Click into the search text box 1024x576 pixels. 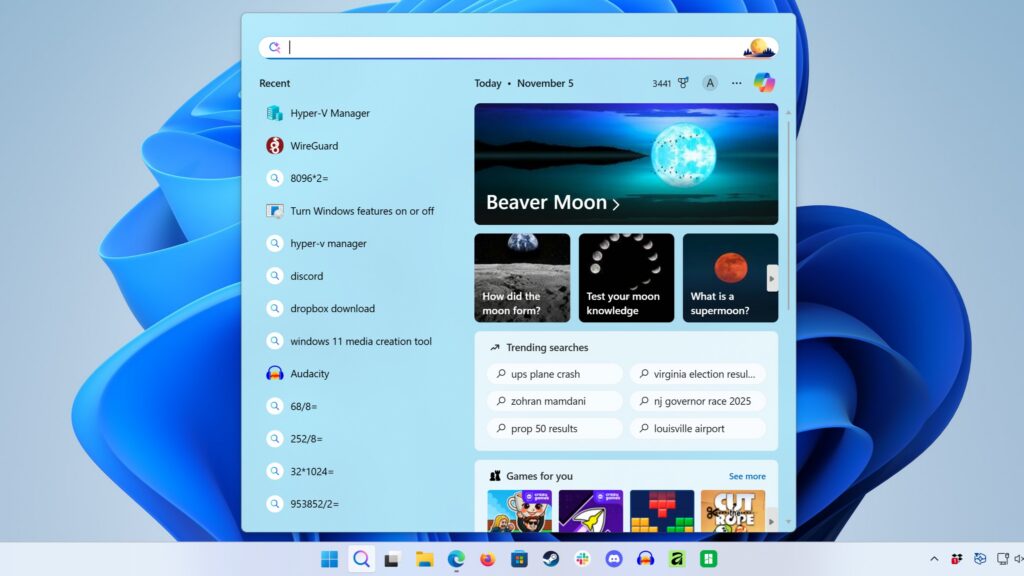510,47
